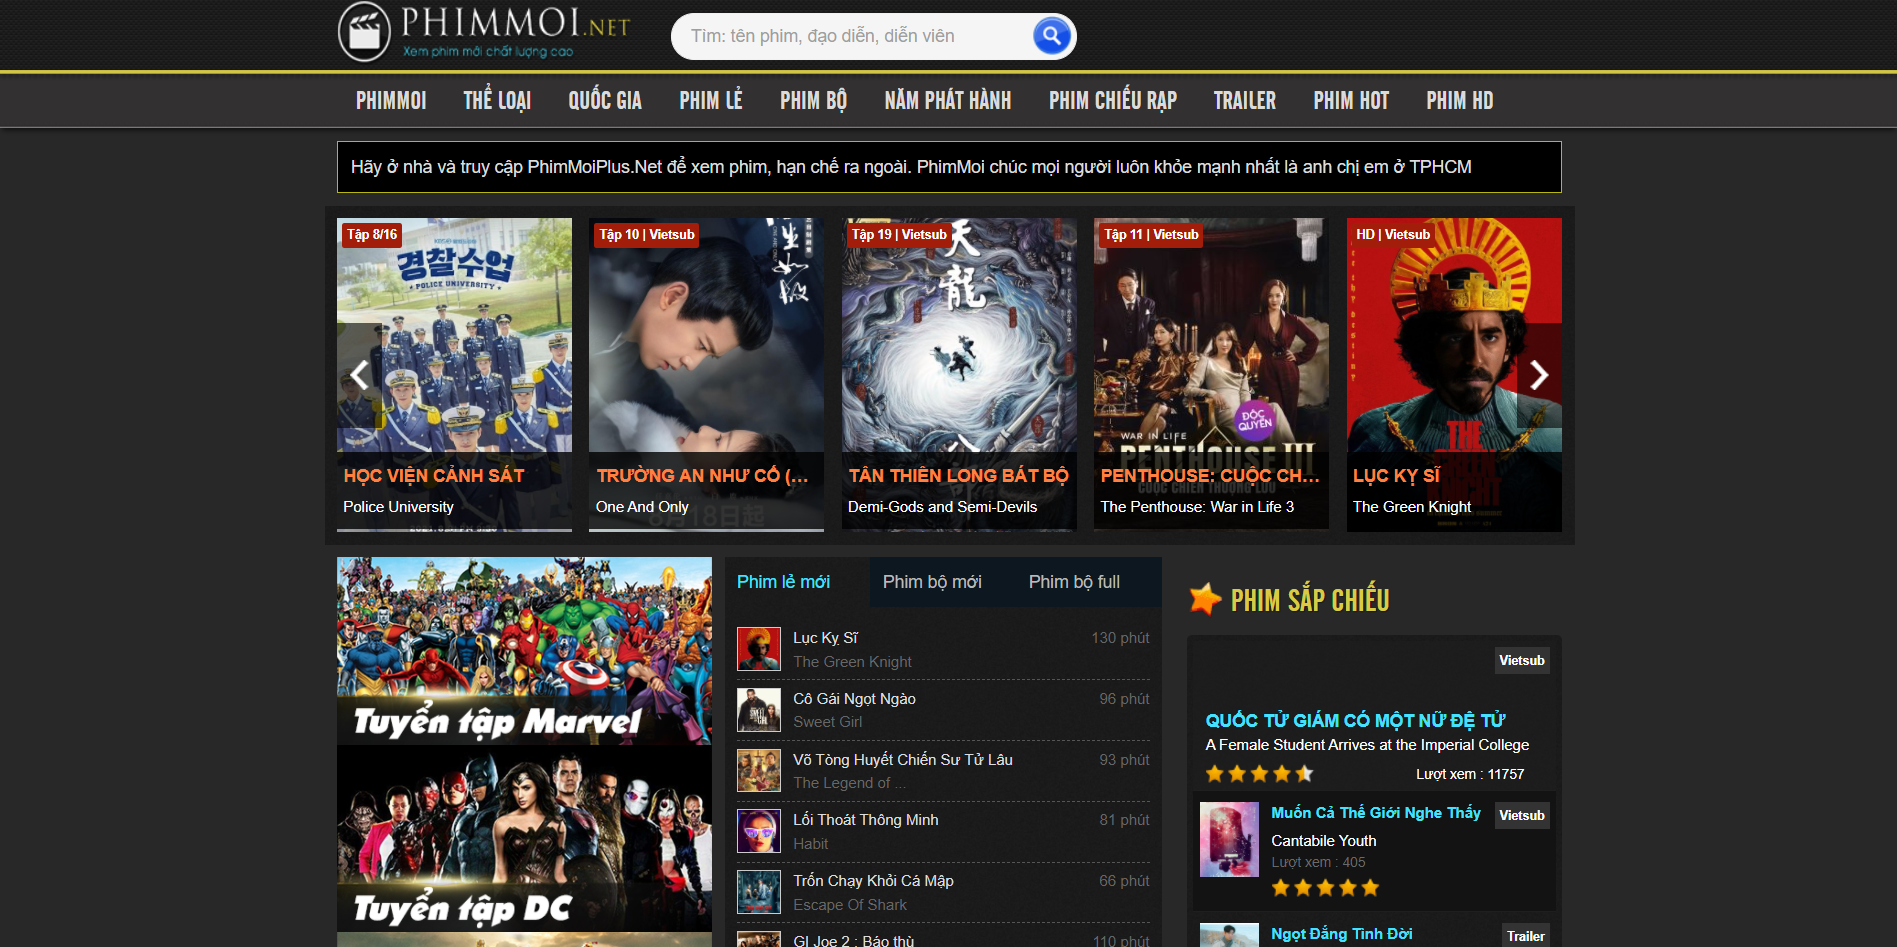Go to previous slide in carousel

359,375
